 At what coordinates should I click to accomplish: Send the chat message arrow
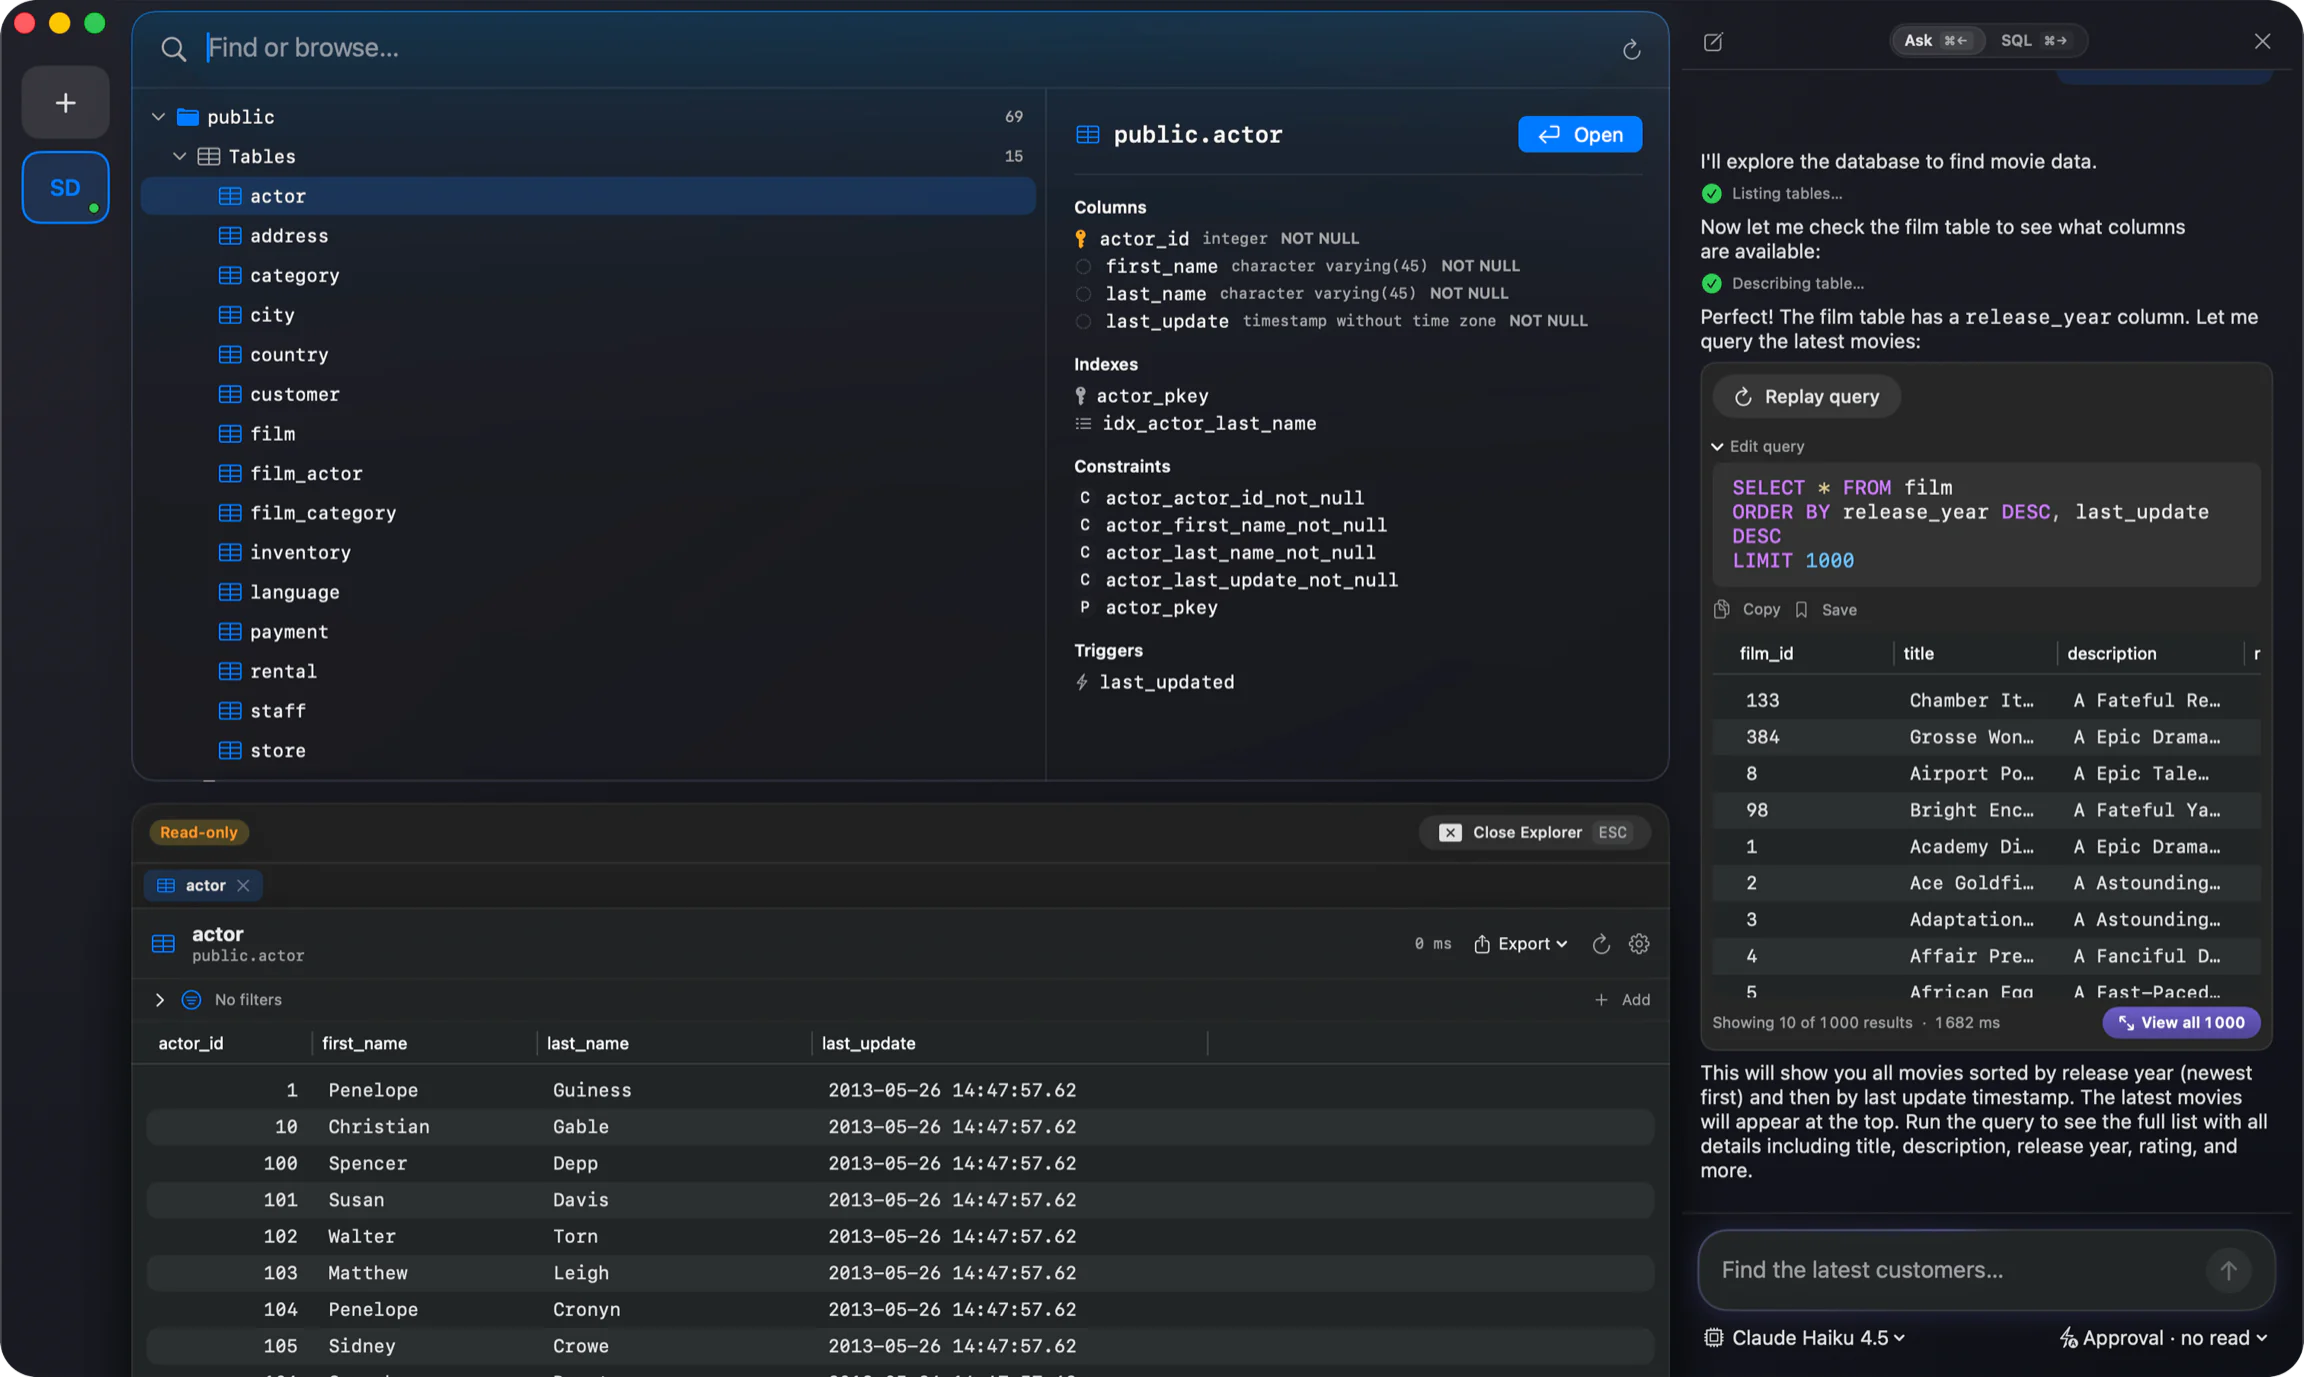pos(2228,1270)
